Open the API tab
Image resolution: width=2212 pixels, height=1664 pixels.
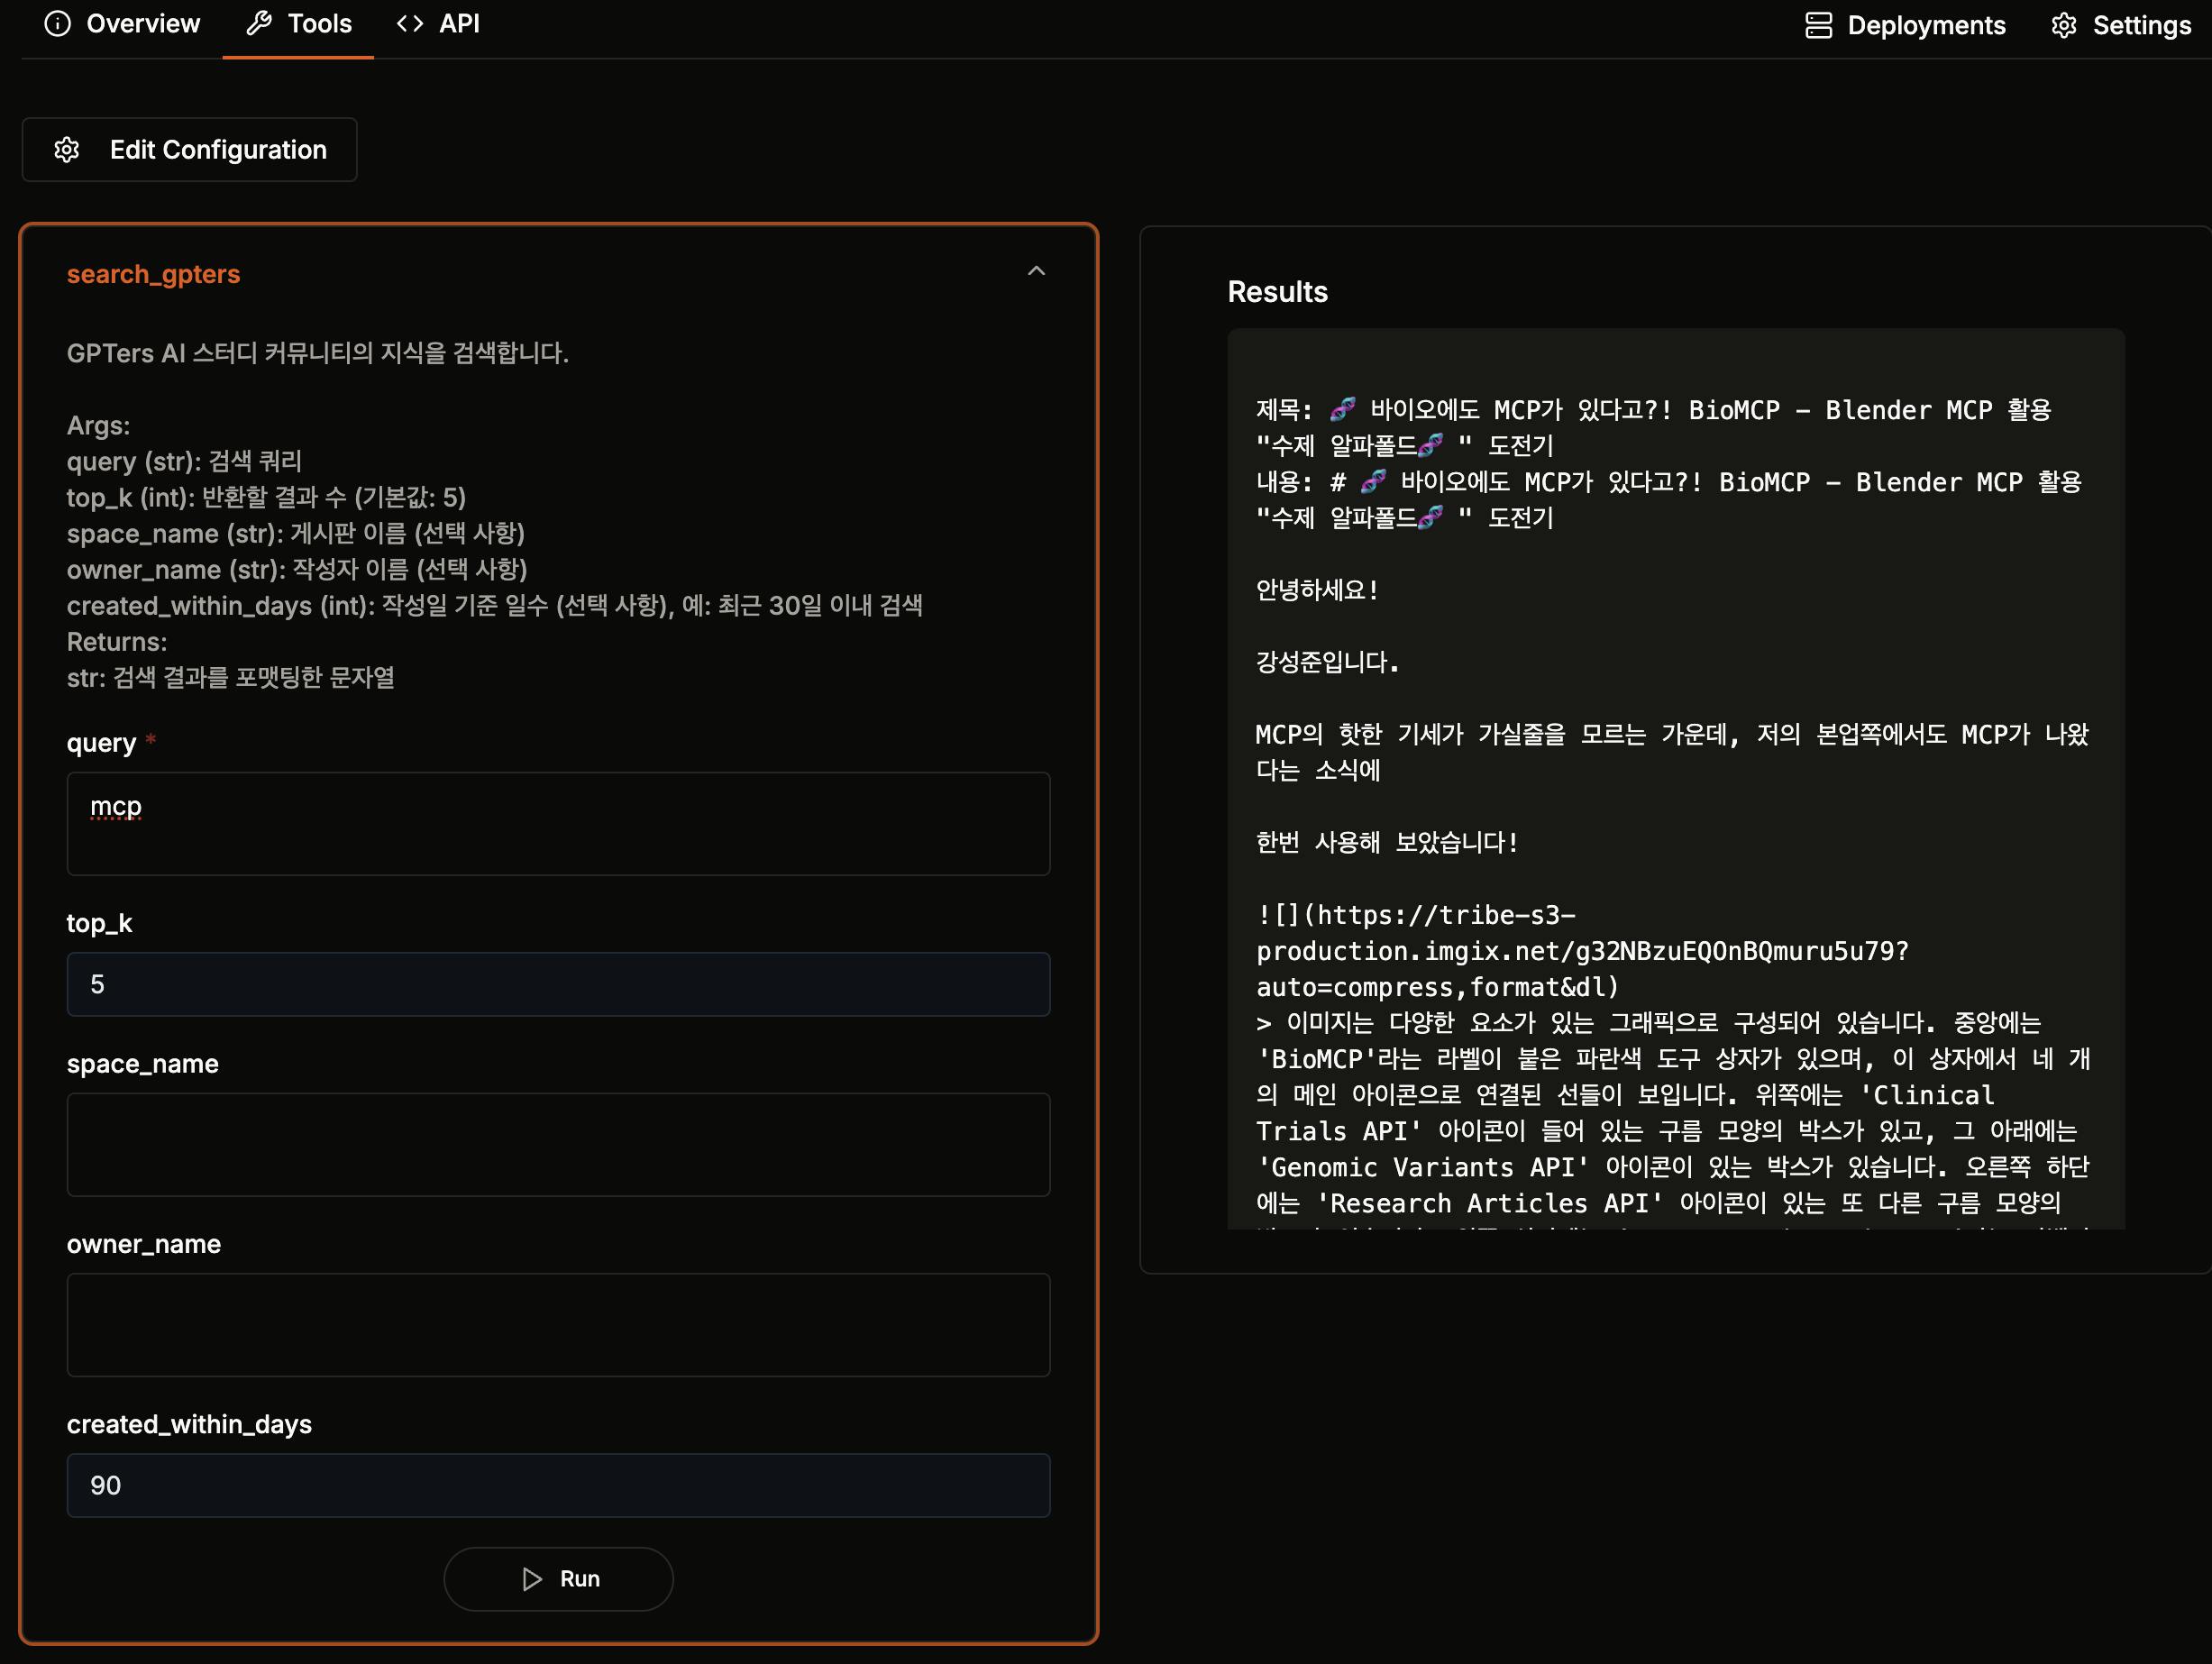459,24
